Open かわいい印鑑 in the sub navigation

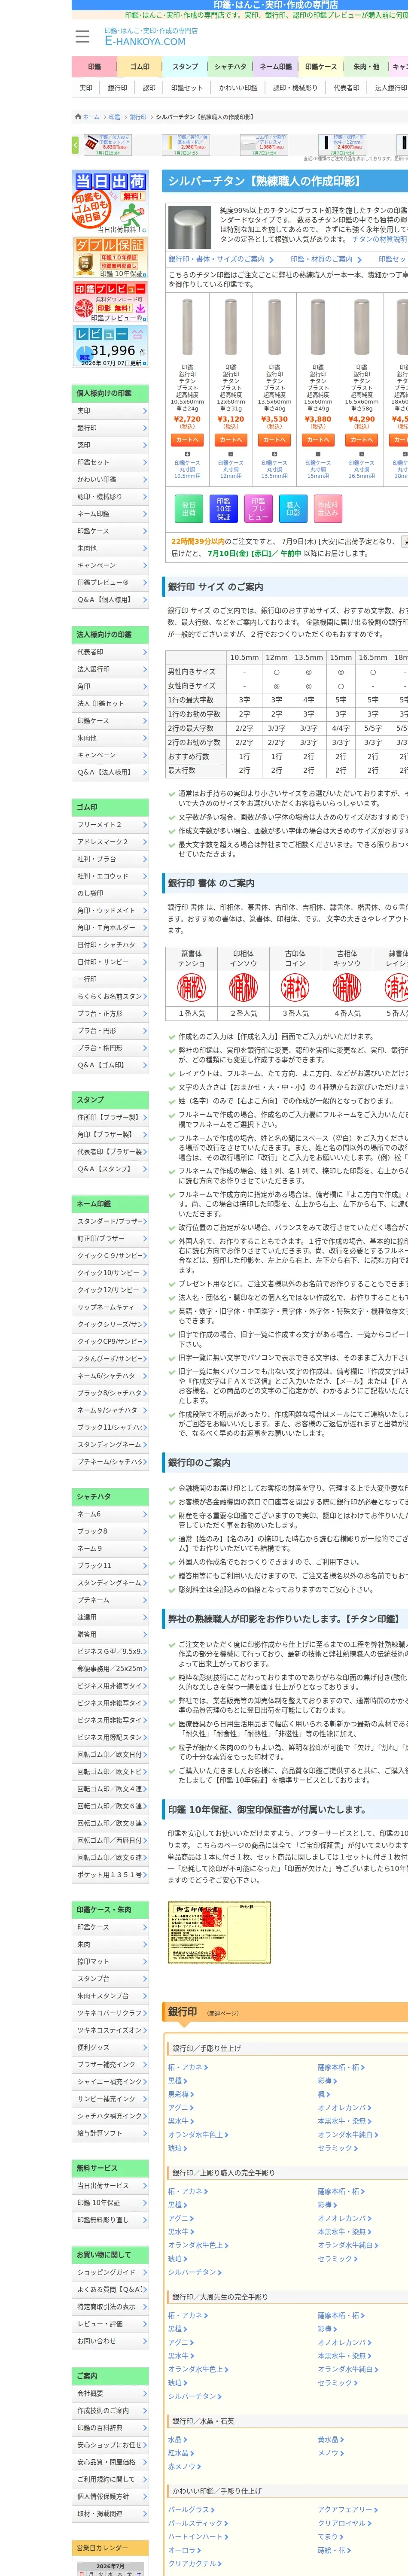click(x=238, y=88)
